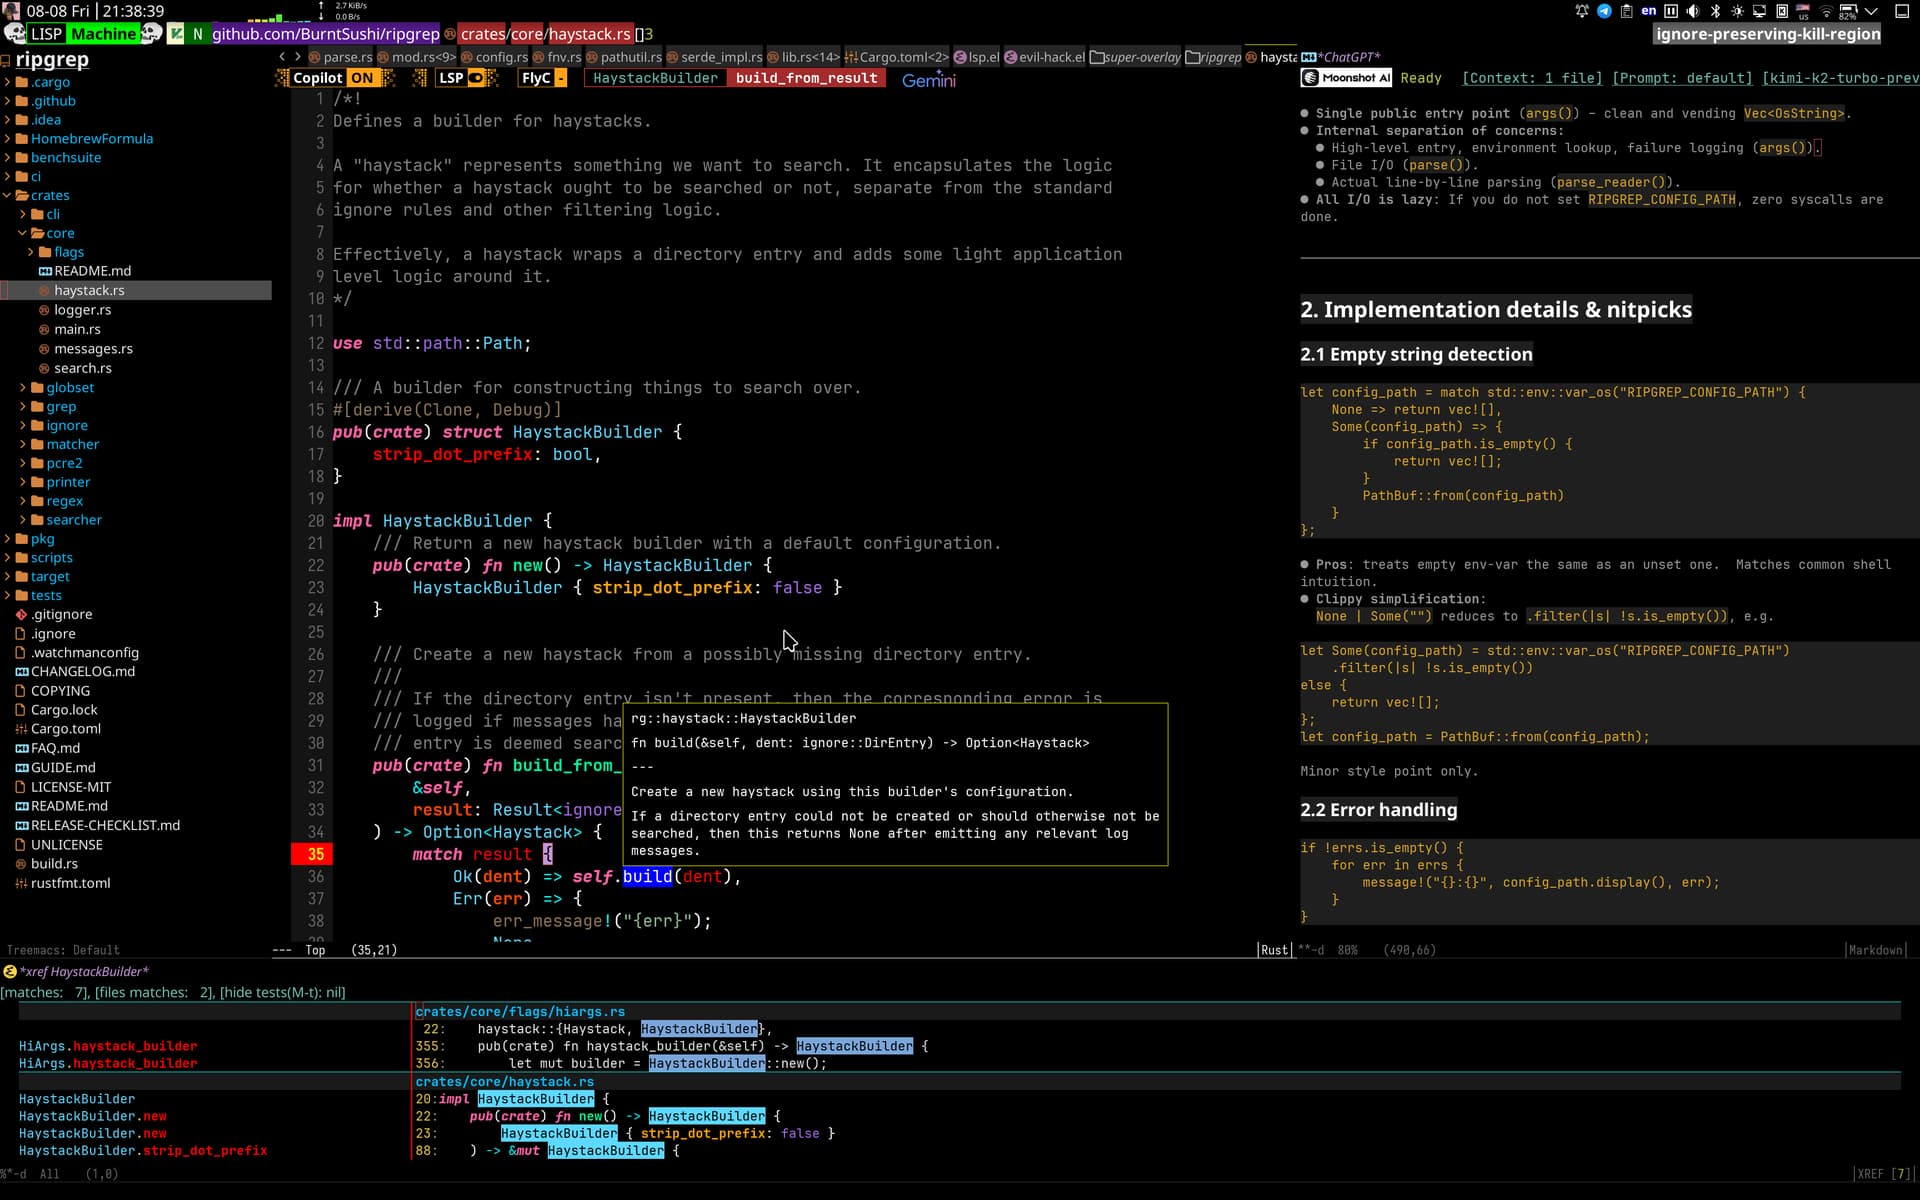Open the clipboard manager tray icon
Image resolution: width=1920 pixels, height=1200 pixels.
point(1627,11)
